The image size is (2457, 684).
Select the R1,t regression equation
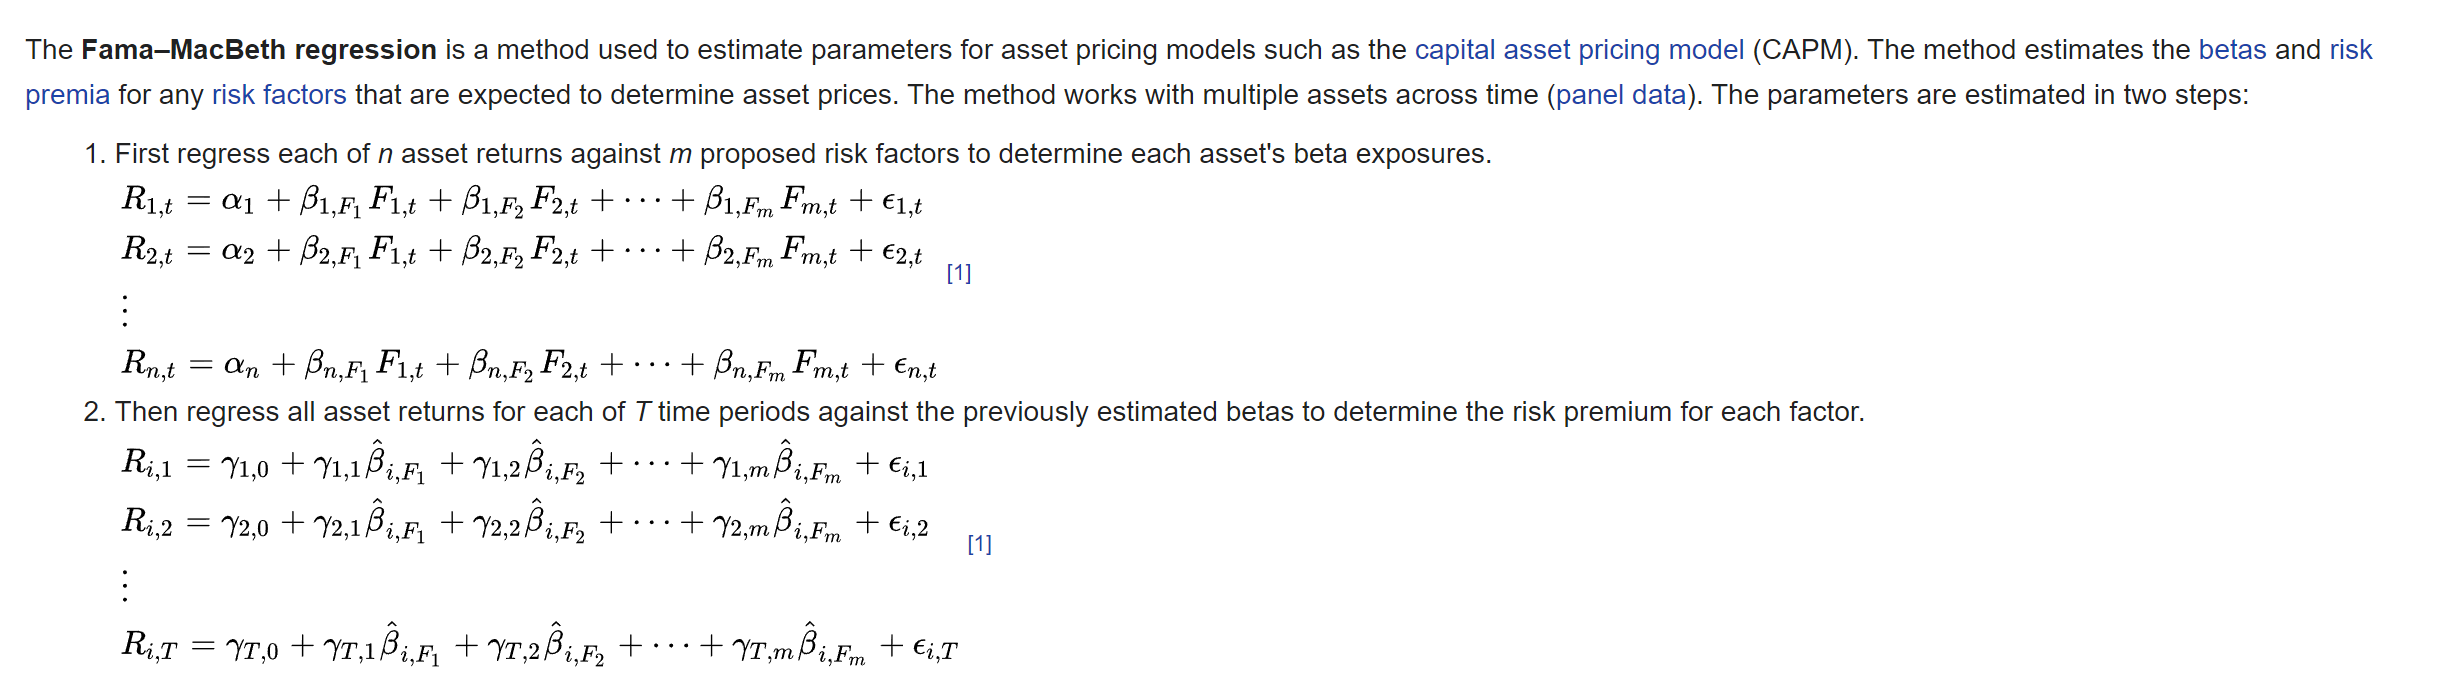point(522,201)
